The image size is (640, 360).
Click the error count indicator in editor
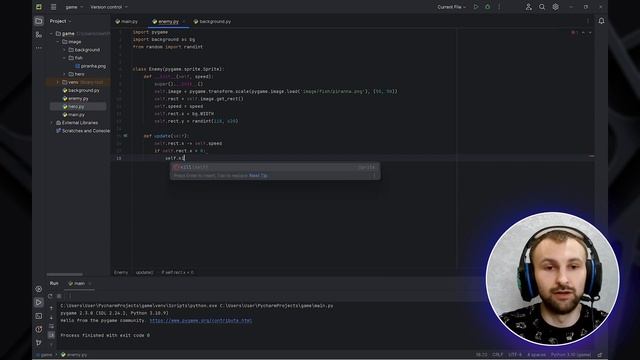click(x=574, y=32)
